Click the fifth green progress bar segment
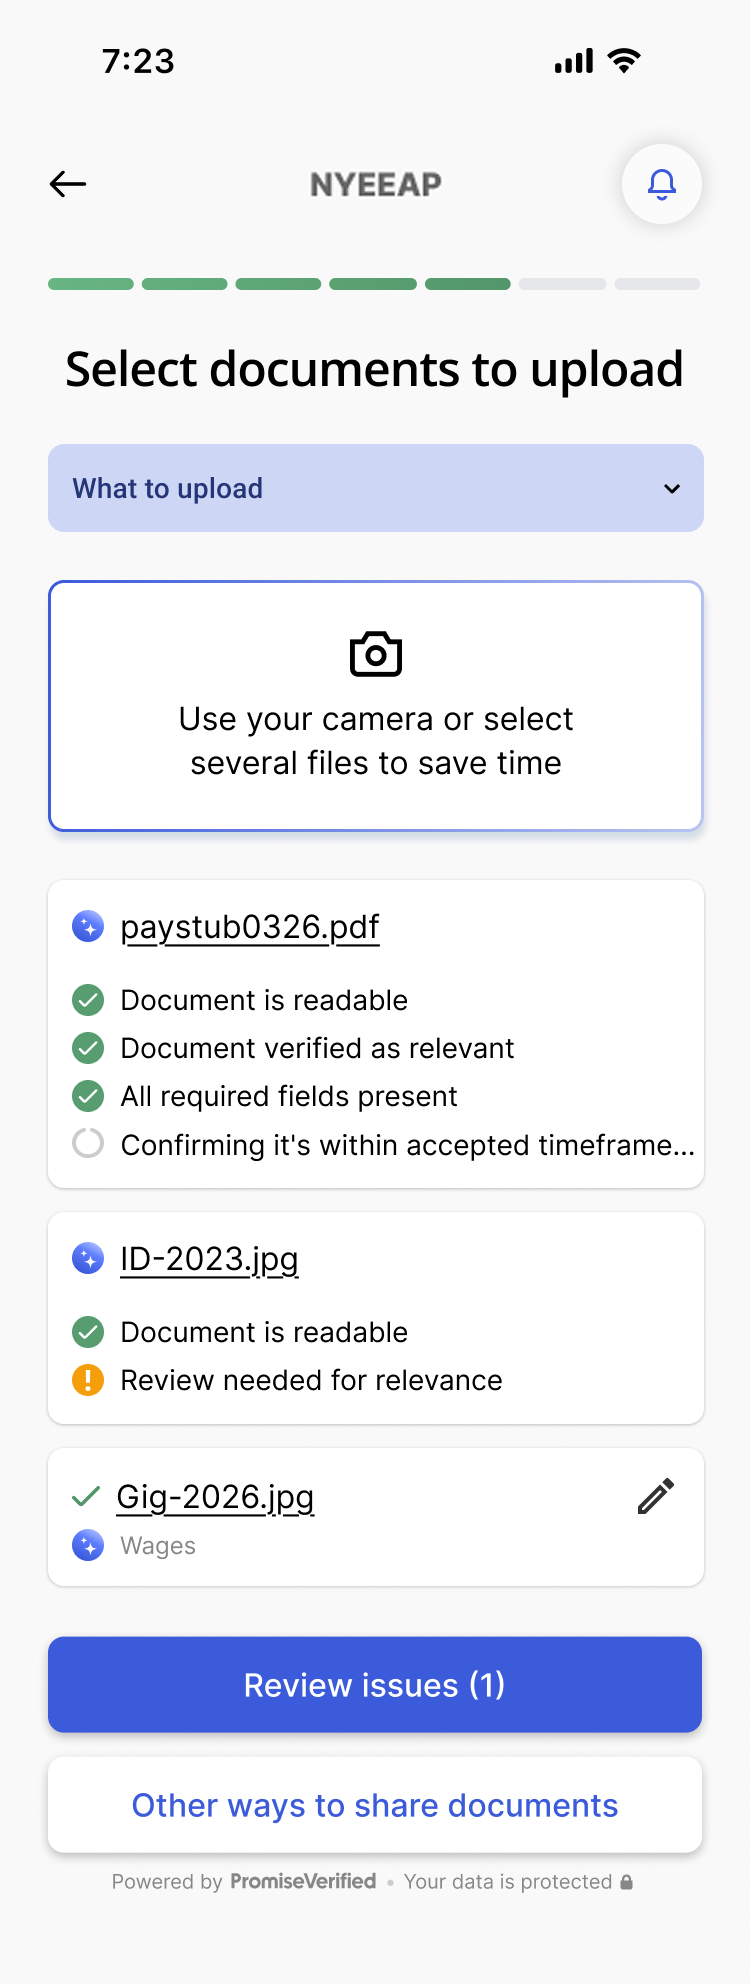 point(468,284)
